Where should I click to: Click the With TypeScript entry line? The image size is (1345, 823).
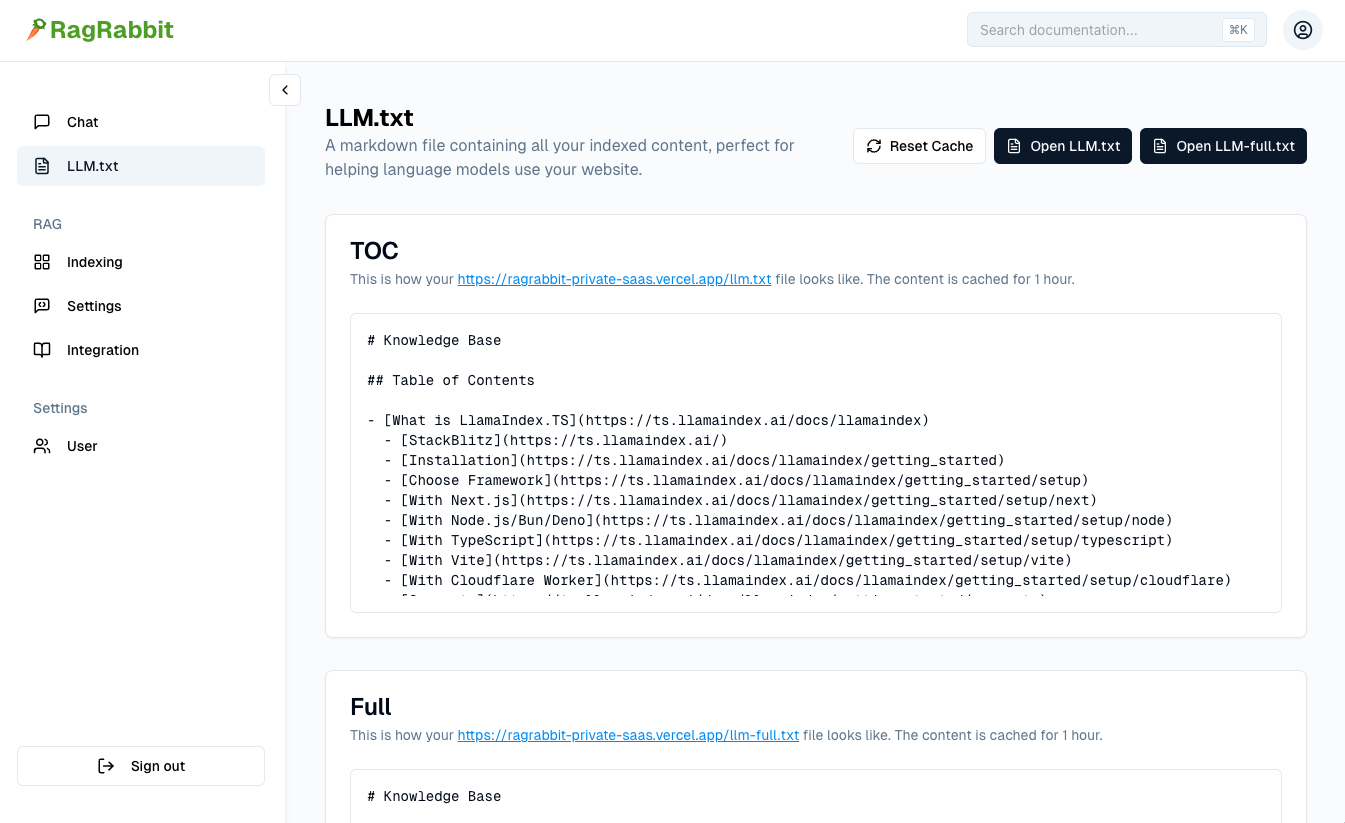click(778, 540)
